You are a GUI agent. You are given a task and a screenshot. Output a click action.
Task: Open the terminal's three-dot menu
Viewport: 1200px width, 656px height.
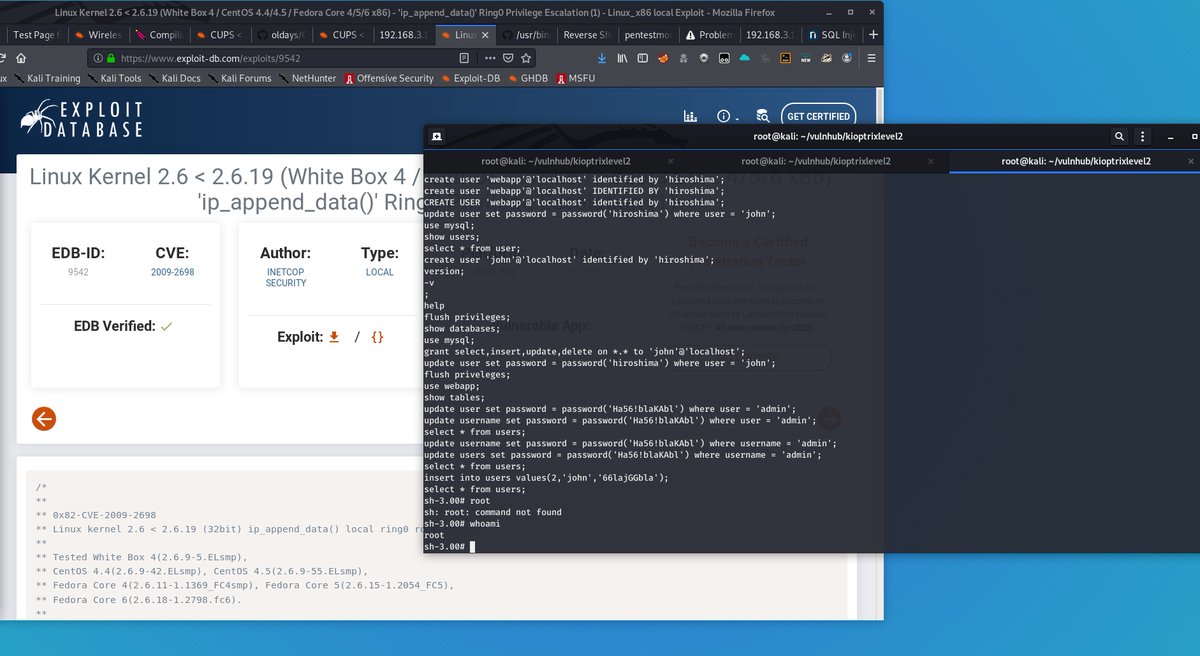coord(1143,136)
